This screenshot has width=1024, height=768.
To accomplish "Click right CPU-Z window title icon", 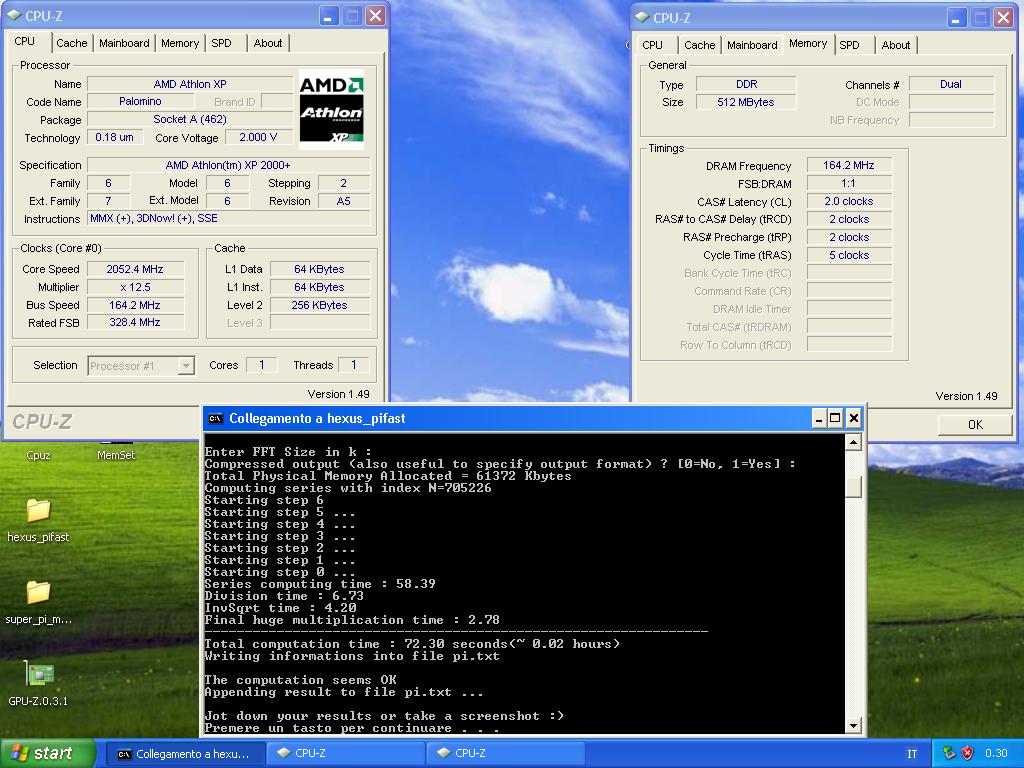I will click(x=643, y=18).
